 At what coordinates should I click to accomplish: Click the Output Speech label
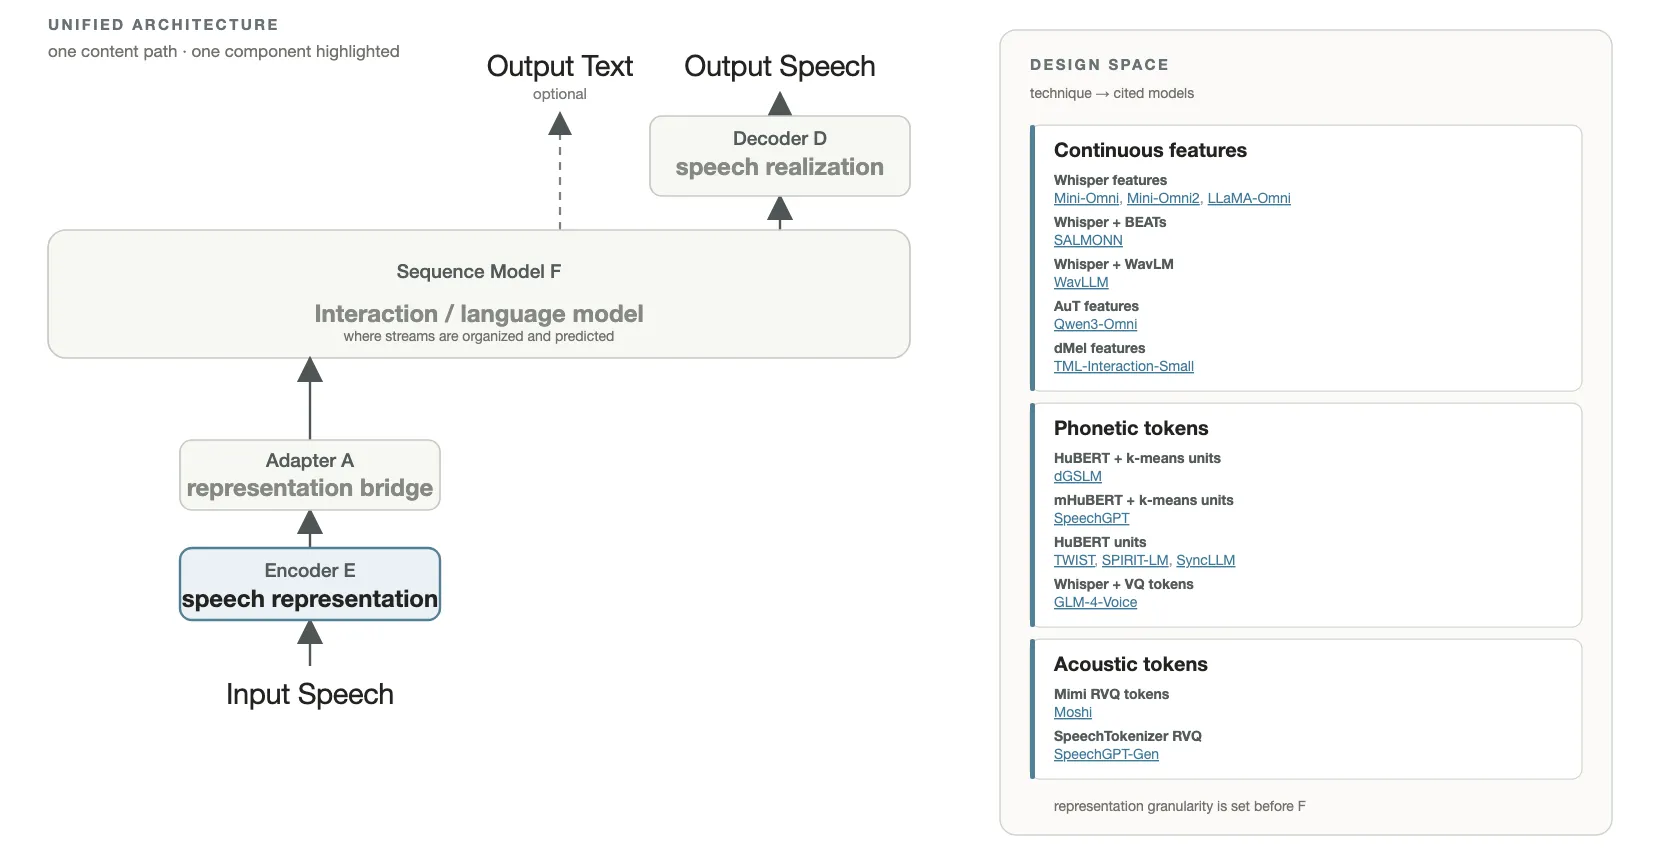click(780, 66)
